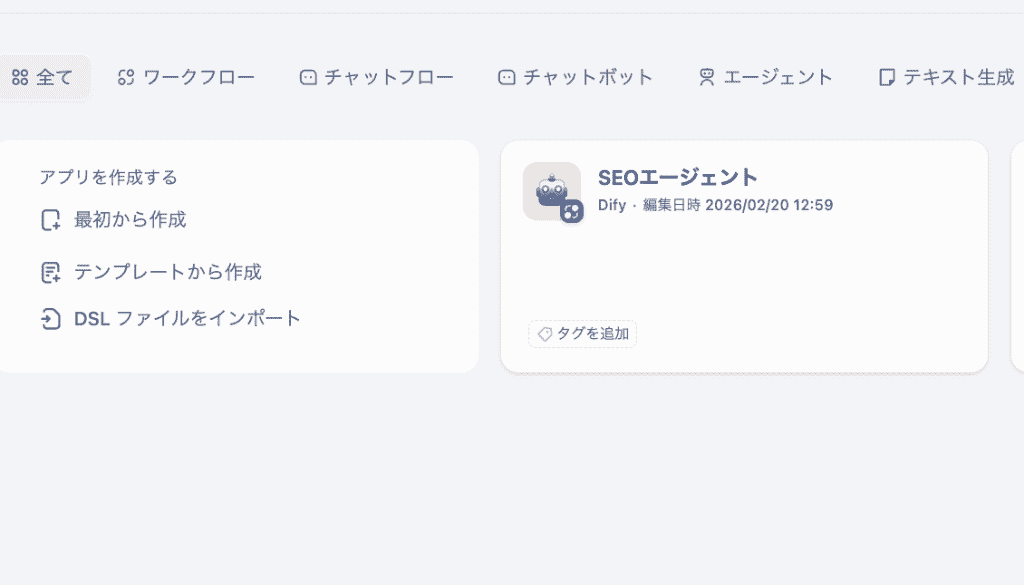Click the template icon for テンプレートから作成
The image size is (1024, 585).
point(50,272)
